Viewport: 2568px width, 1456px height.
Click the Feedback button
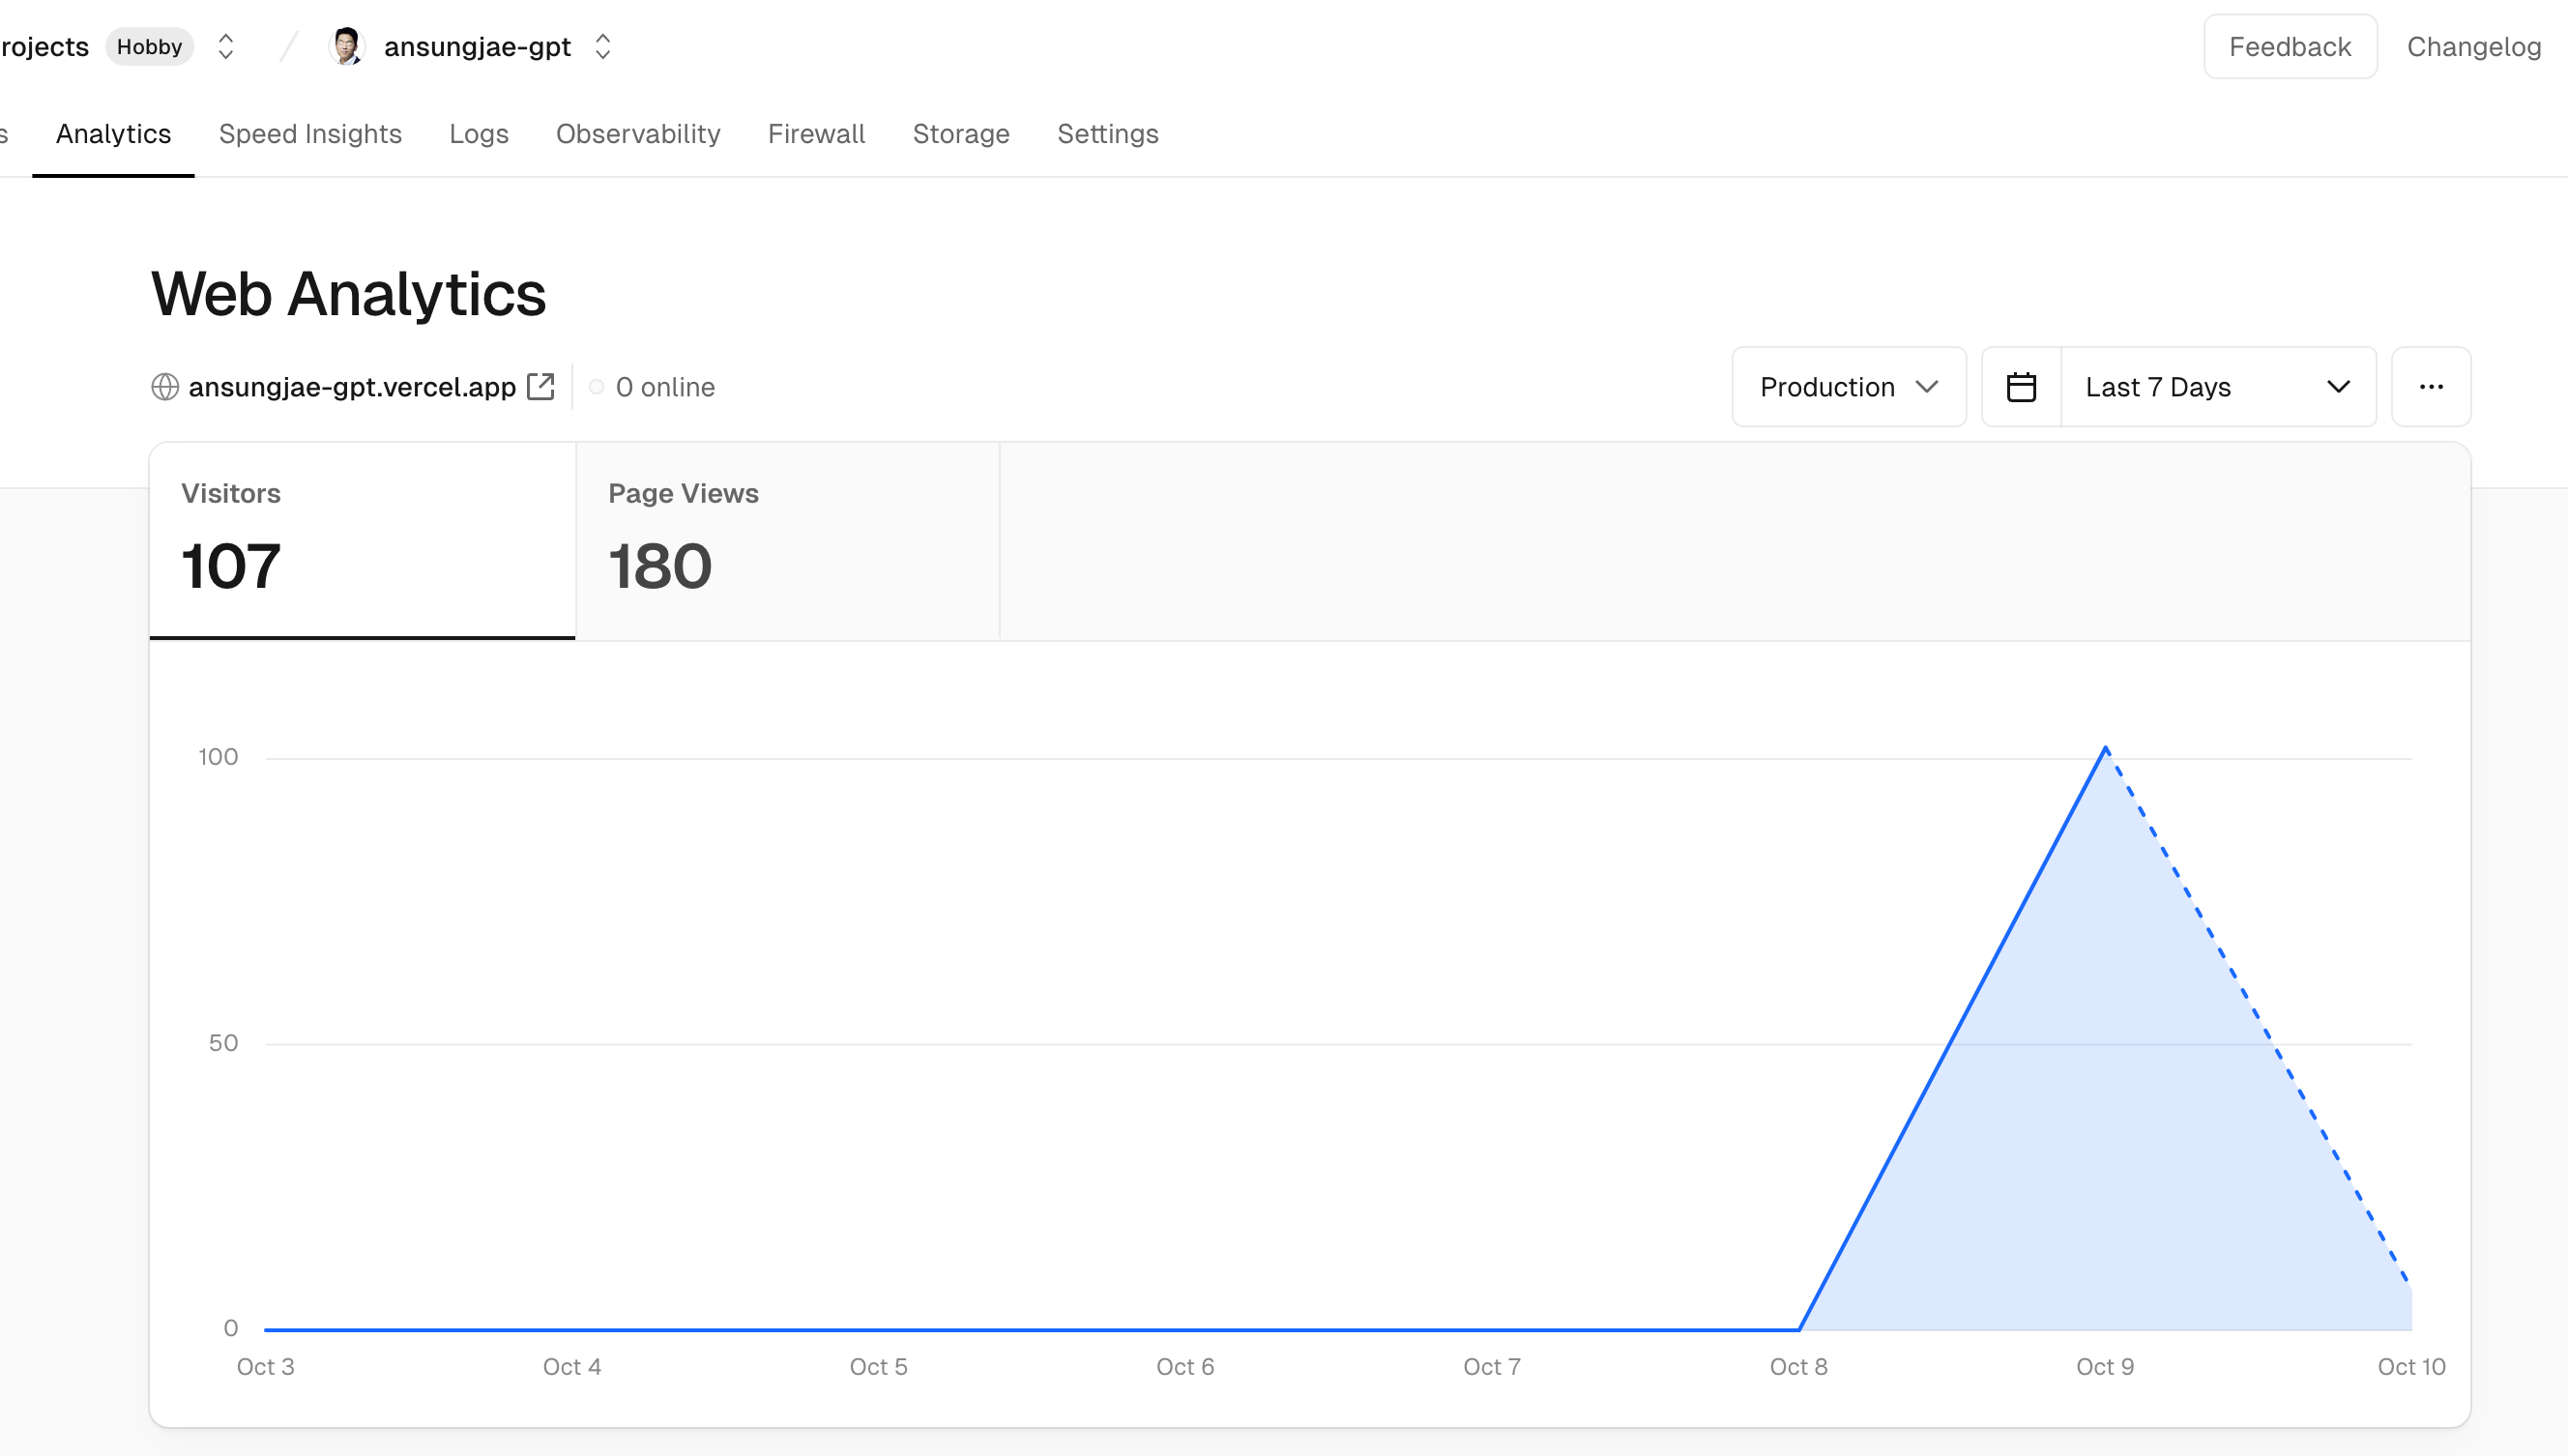2290,46
